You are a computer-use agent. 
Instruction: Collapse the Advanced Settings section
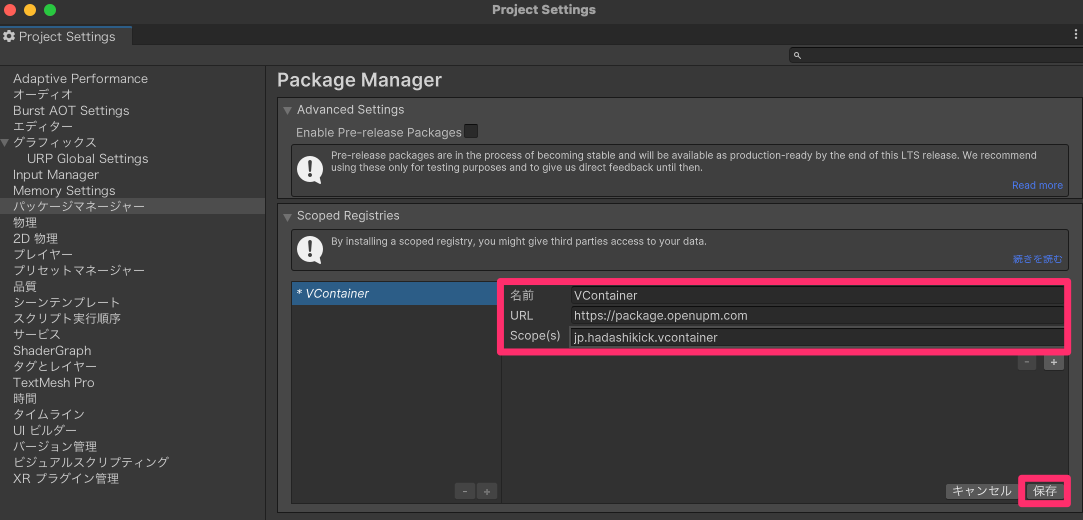click(287, 110)
